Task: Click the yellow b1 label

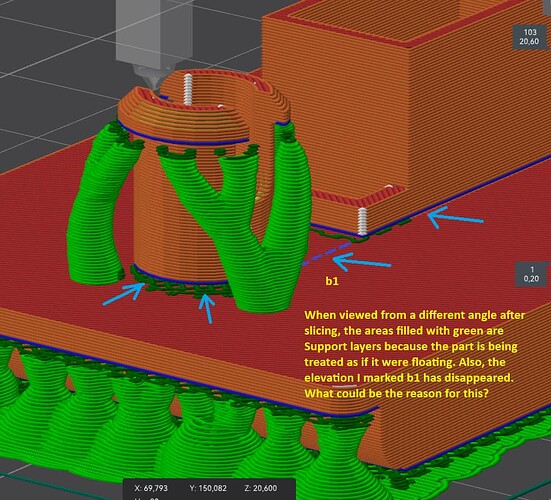Action: pos(332,281)
